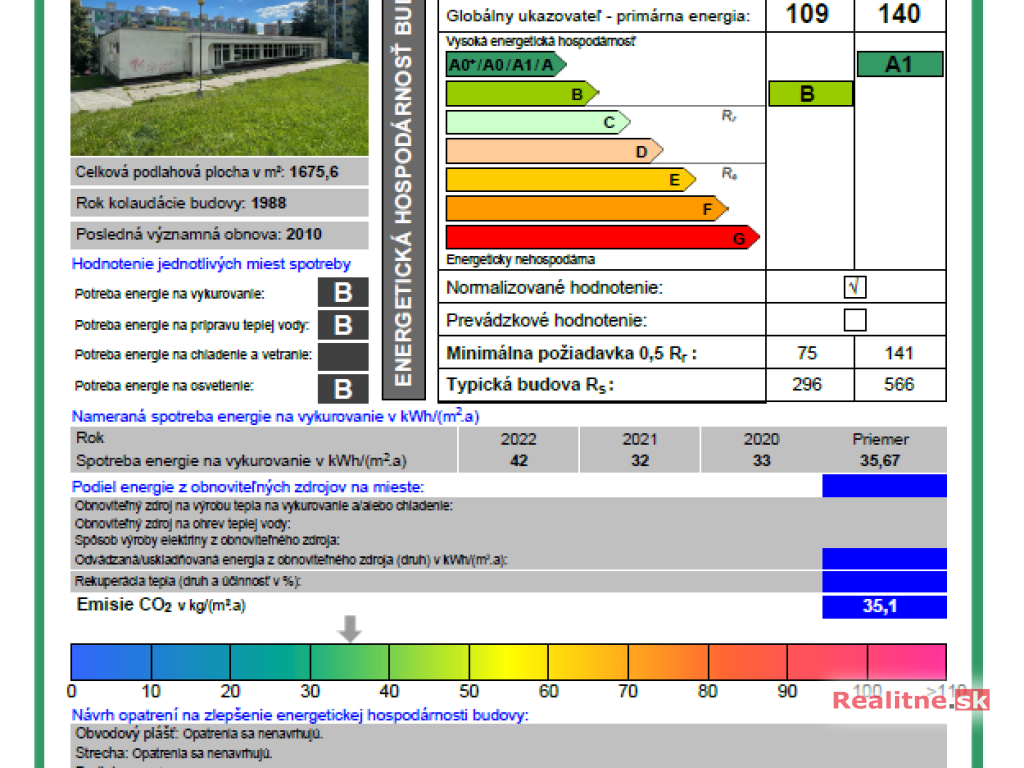The image size is (1024, 768).
Task: Click the red G class arrow
Action: click(603, 238)
